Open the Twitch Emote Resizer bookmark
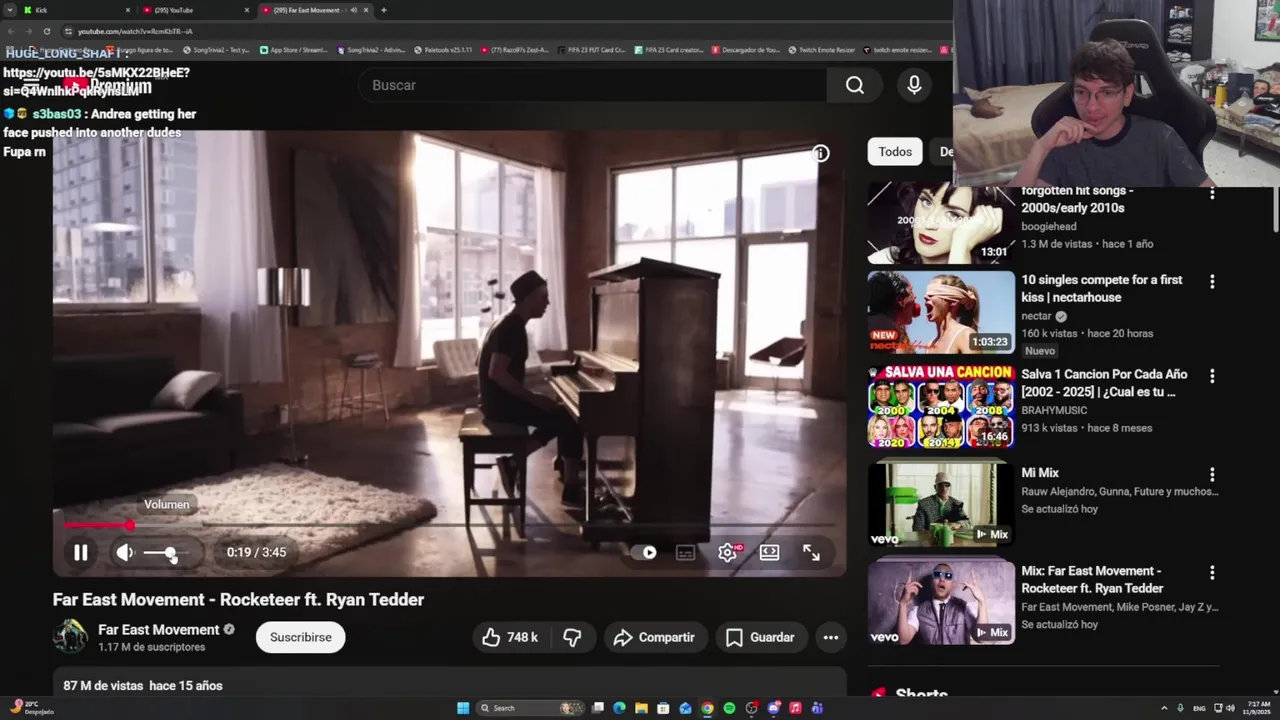The width and height of the screenshot is (1280, 720). point(822,50)
